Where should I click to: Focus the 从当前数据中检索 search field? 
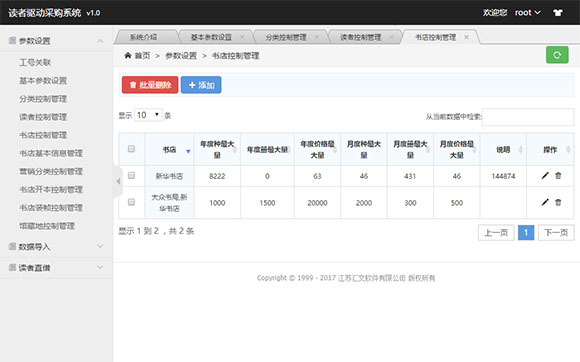tap(528, 116)
